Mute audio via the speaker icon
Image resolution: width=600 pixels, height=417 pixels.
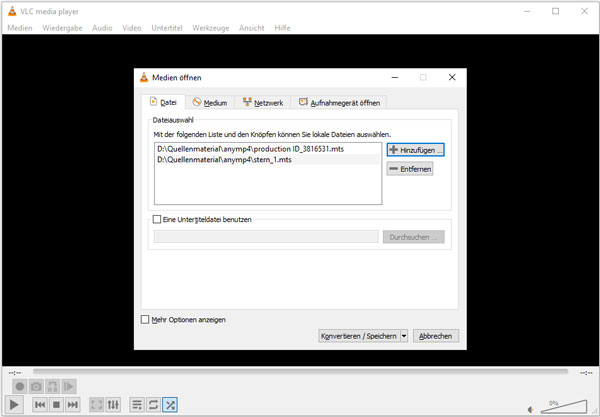click(x=531, y=410)
